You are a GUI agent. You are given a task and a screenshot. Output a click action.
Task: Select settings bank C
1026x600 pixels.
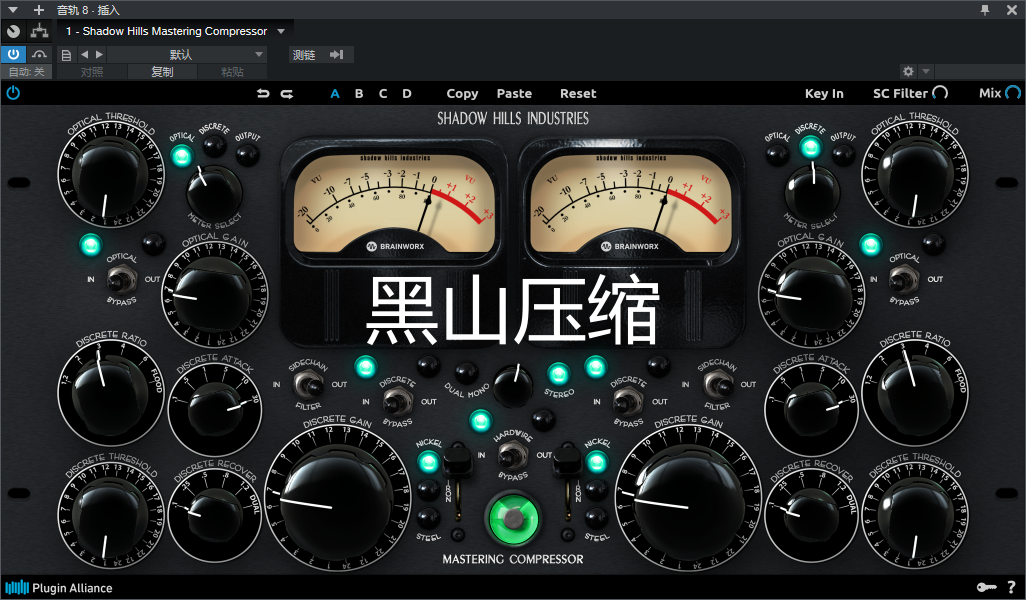(x=383, y=94)
